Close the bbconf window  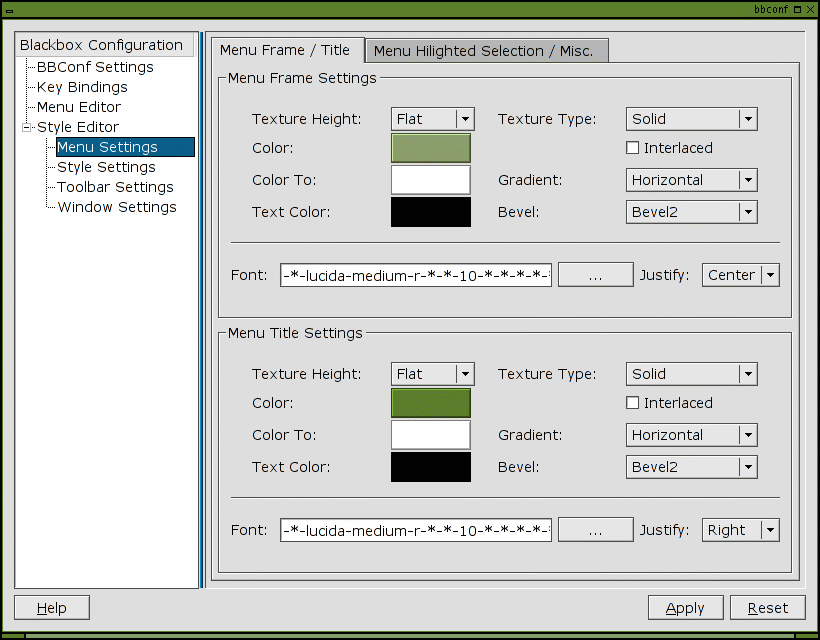point(811,9)
